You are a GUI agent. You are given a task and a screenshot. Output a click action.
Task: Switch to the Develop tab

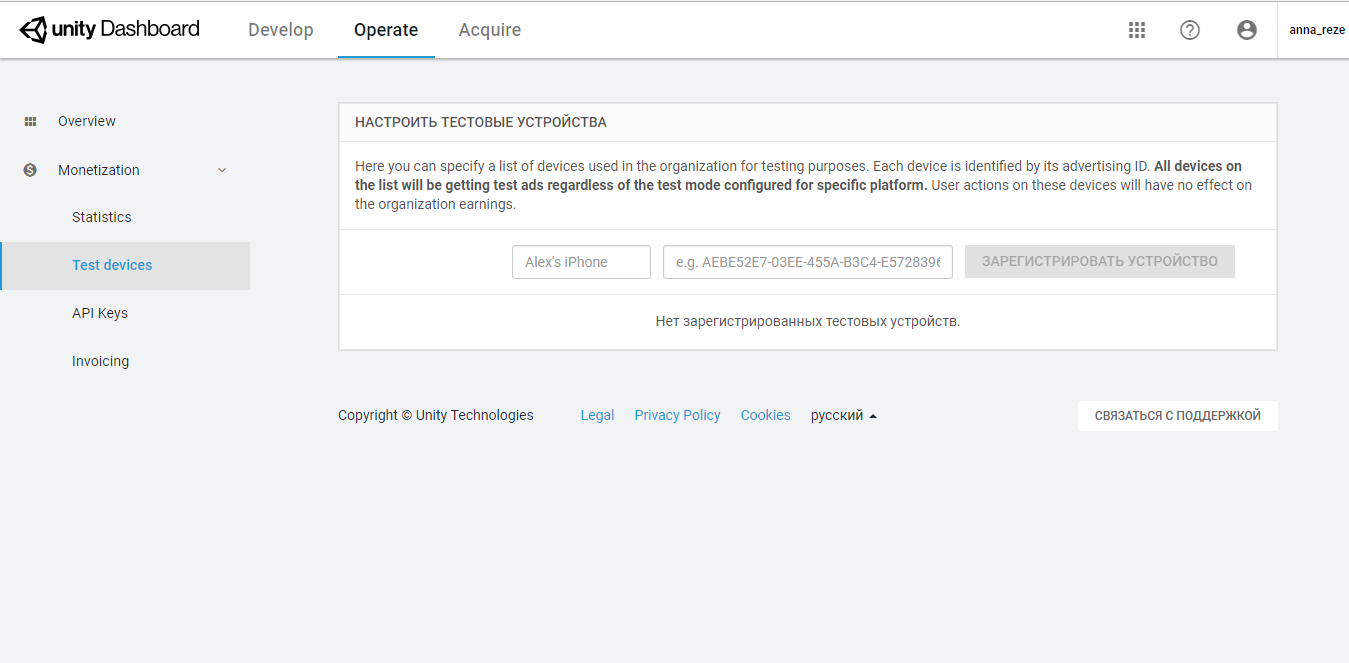pos(281,30)
